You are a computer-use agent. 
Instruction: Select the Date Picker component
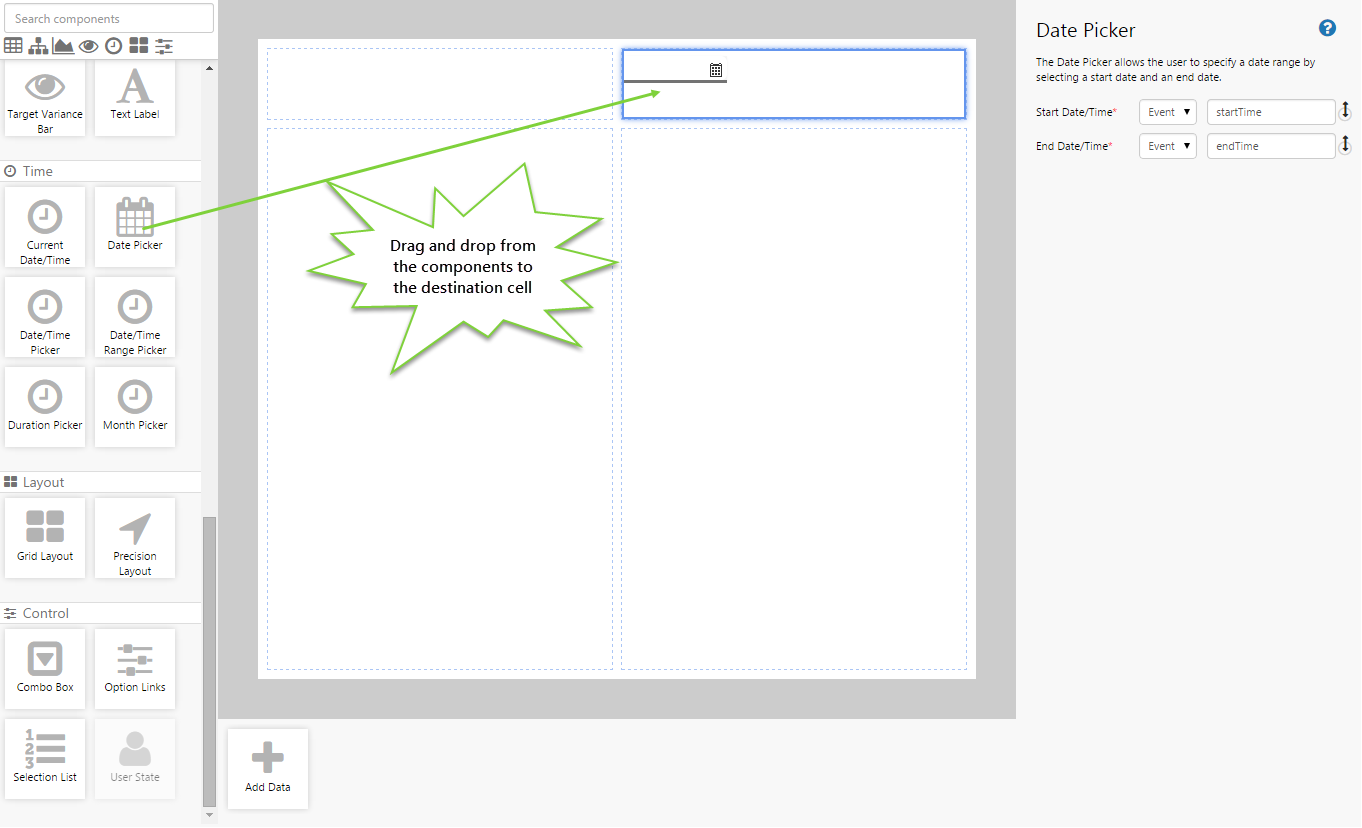(135, 227)
